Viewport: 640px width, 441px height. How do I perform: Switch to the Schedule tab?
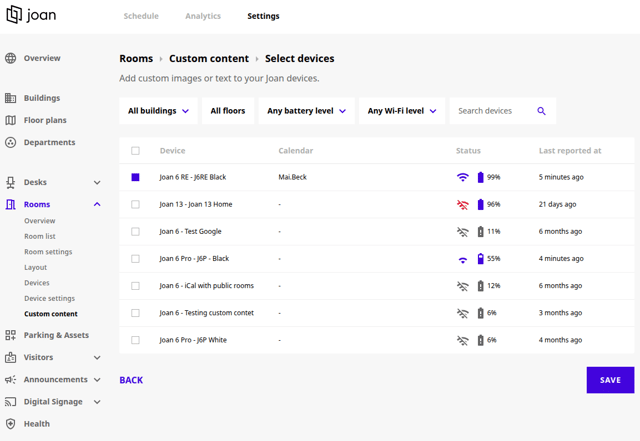click(x=141, y=16)
